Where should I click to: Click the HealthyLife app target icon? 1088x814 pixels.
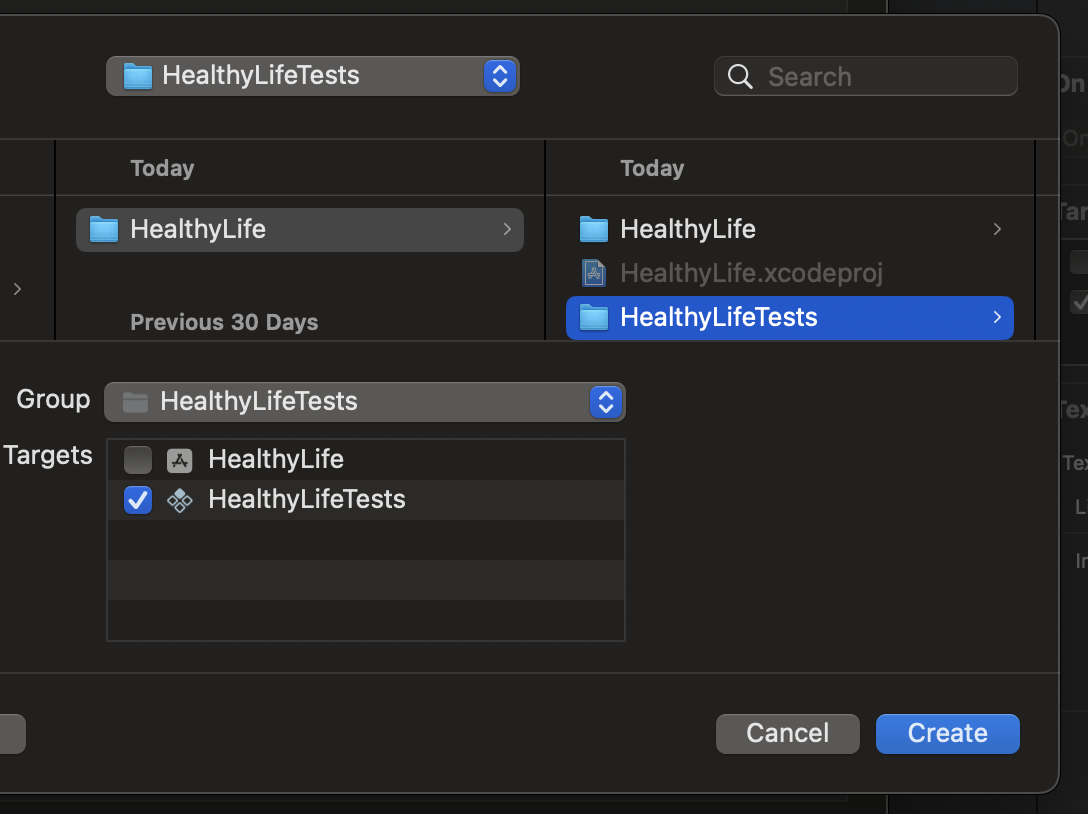point(180,459)
